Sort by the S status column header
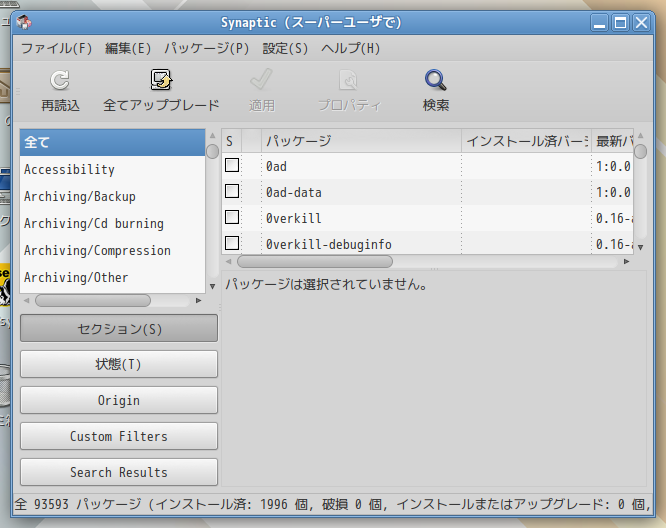The image size is (666, 528). coord(231,141)
